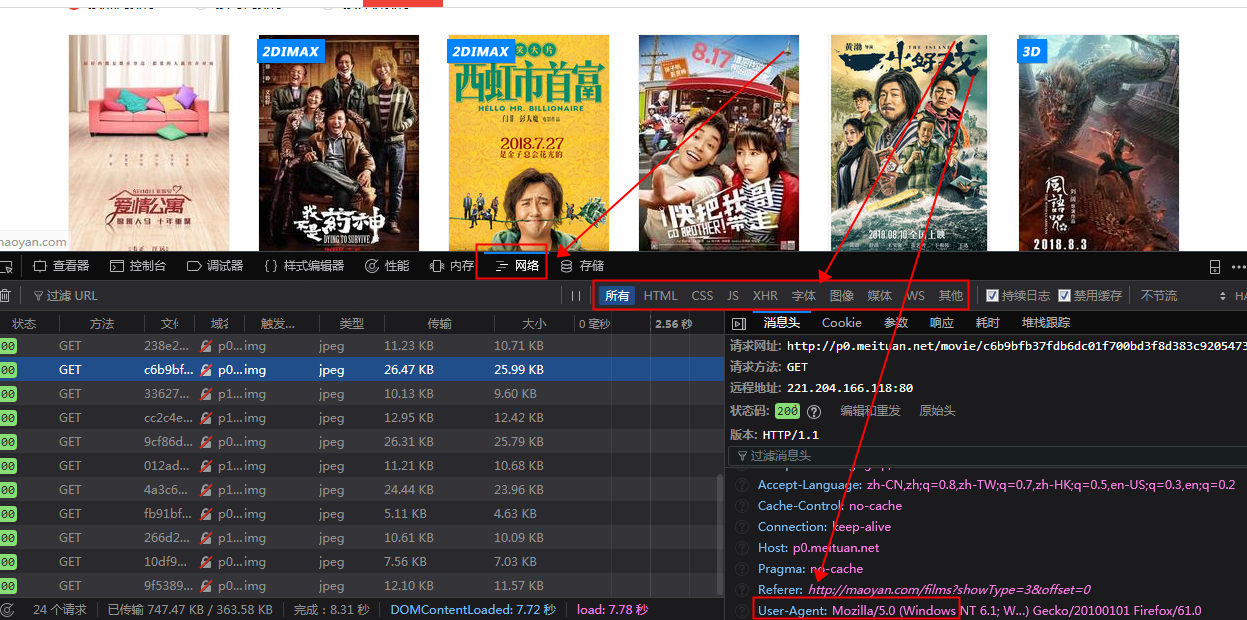Click the responsive design mode icon
This screenshot has height=620, width=1247.
pos(1215,267)
